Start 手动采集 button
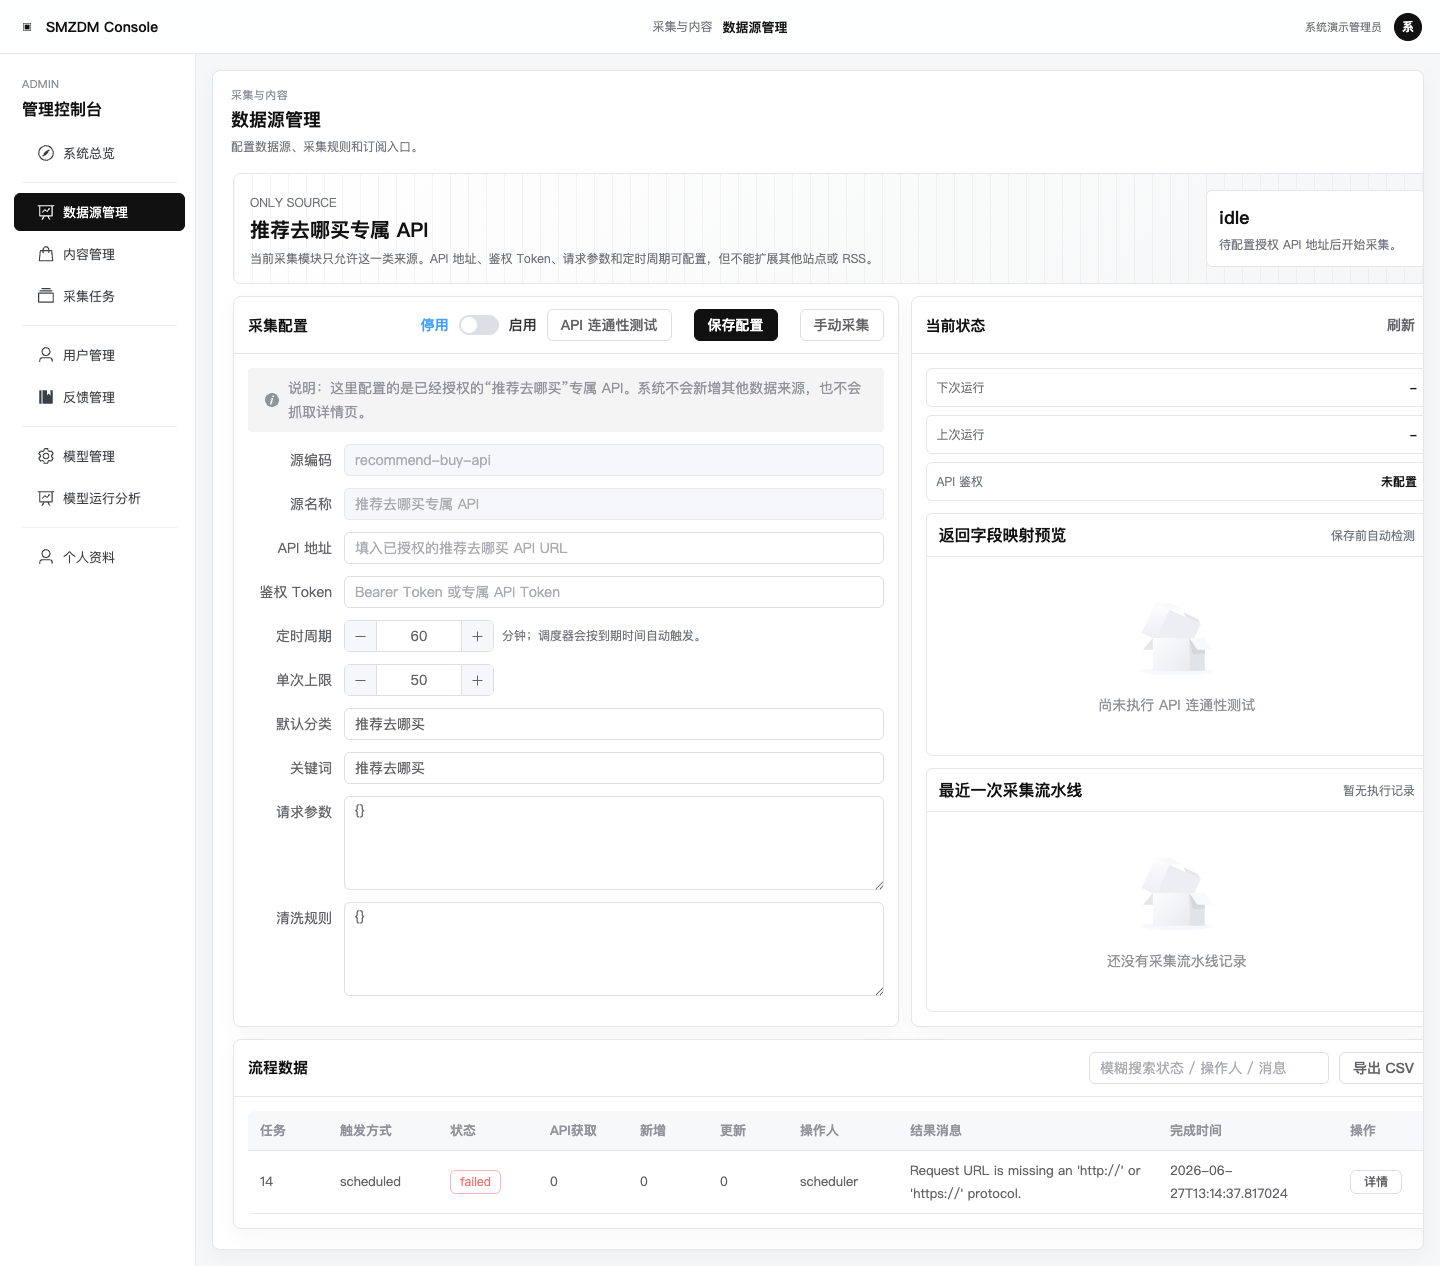This screenshot has width=1440, height=1266. click(841, 325)
